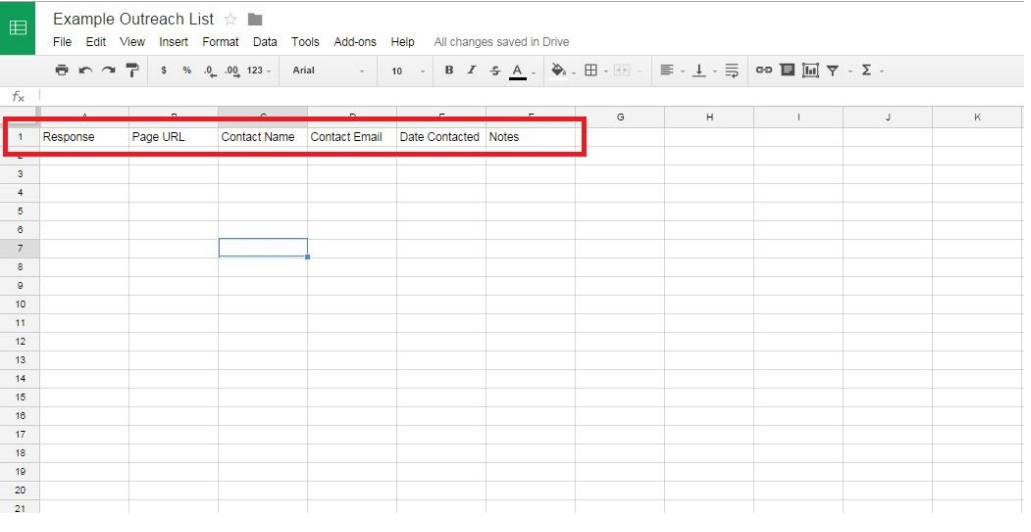Open the Add-ons menu
The image size is (1031, 532).
(355, 42)
